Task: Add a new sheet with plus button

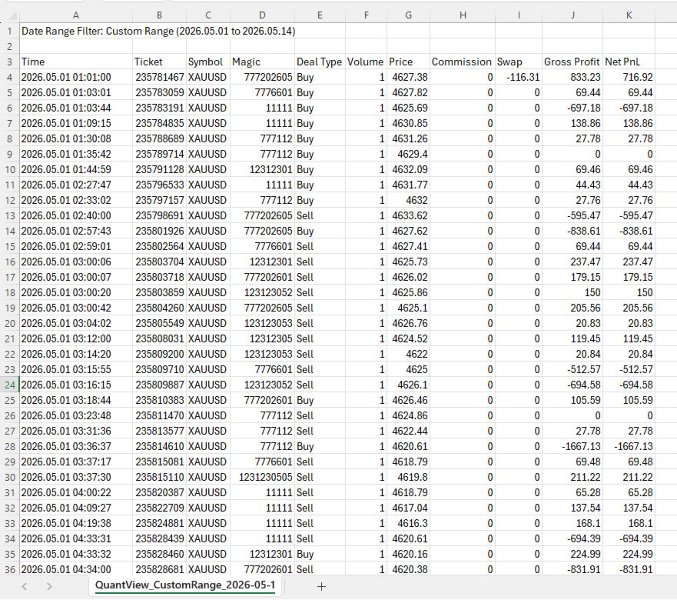Action: point(321,586)
